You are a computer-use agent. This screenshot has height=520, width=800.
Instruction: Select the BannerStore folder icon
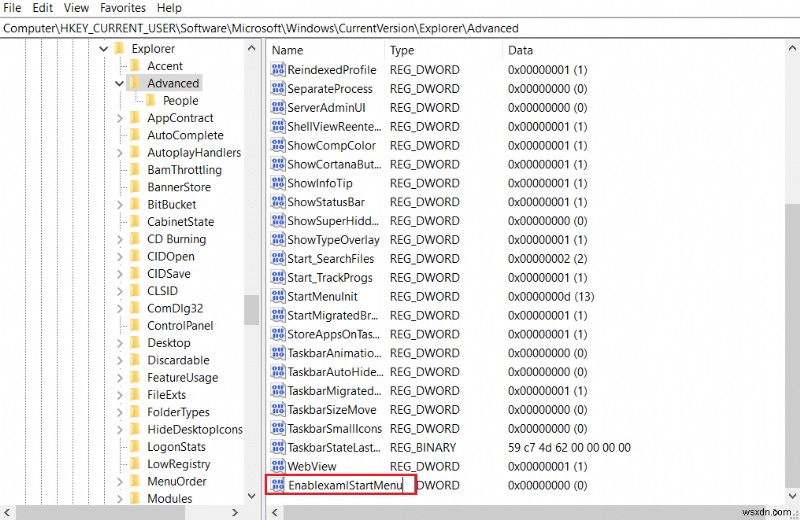(135, 187)
